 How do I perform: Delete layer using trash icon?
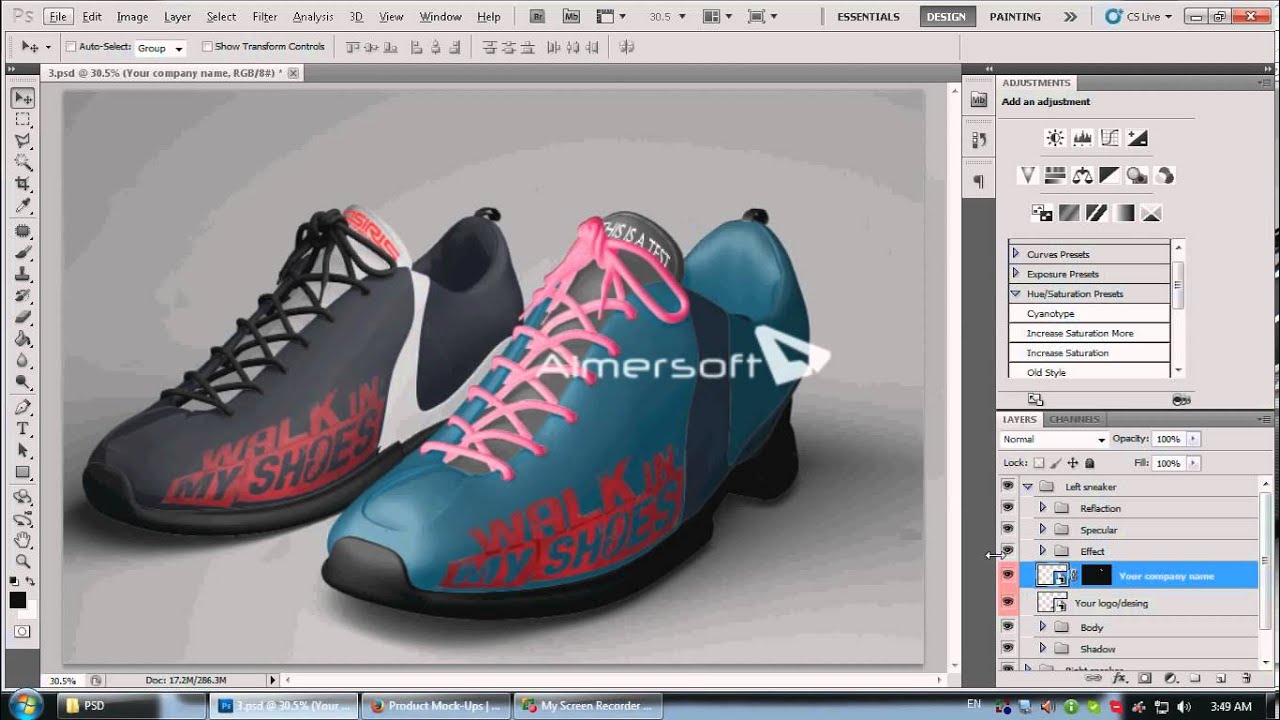point(1246,678)
